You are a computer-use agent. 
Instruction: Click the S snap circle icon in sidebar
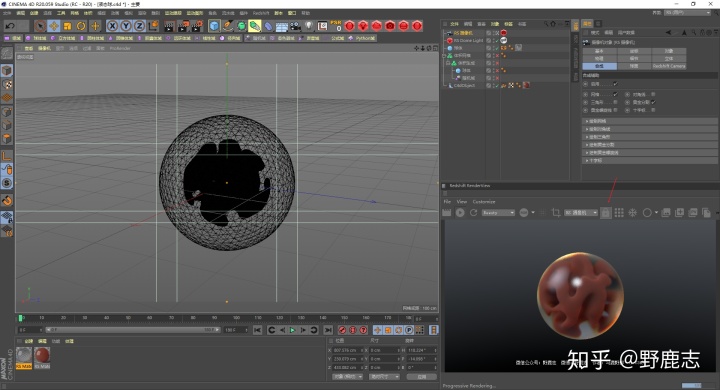[7, 183]
